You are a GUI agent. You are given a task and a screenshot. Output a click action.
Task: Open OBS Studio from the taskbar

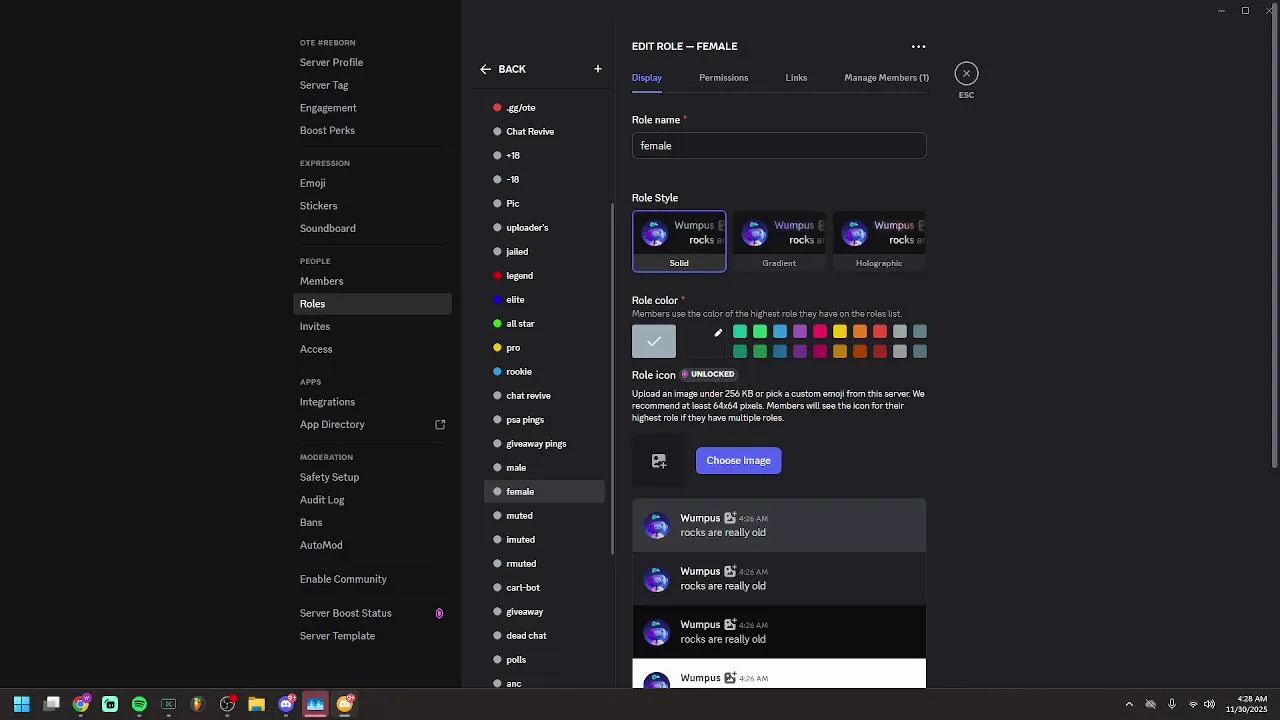pos(227,704)
